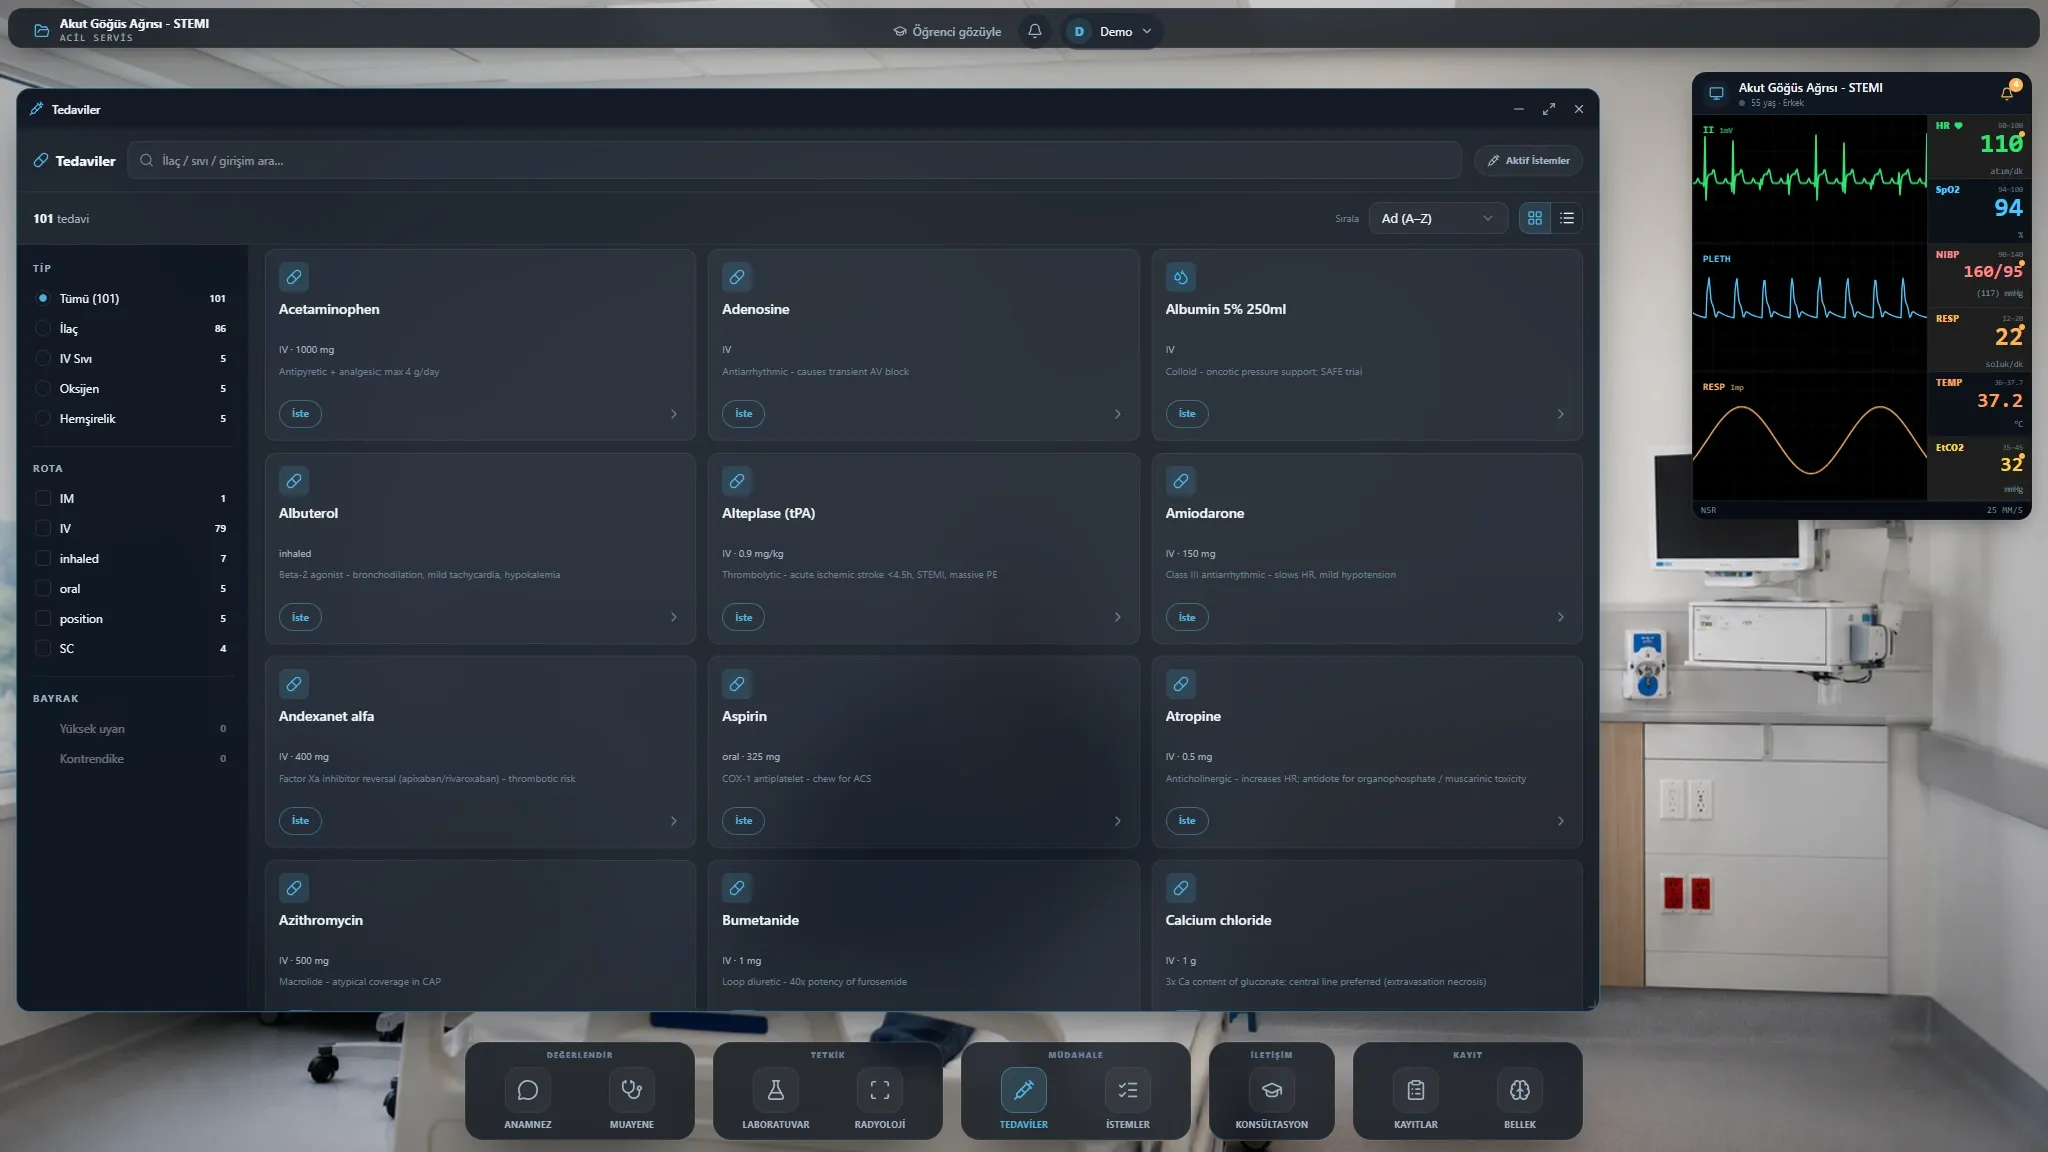Open the Bellek brain icon
The image size is (2048, 1152).
pos(1520,1090)
